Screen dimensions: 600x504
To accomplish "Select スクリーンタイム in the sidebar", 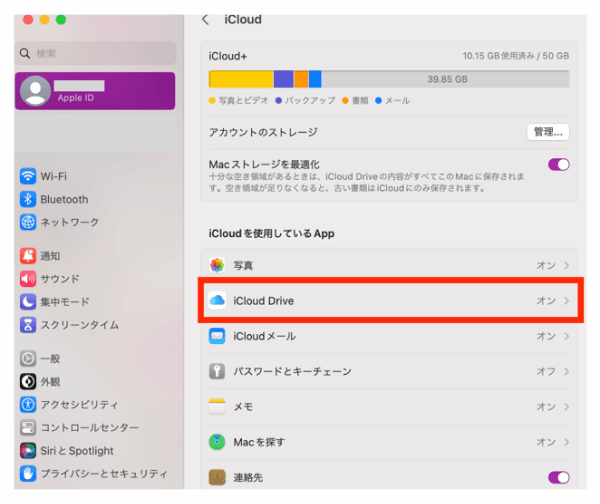I will [x=95, y=325].
